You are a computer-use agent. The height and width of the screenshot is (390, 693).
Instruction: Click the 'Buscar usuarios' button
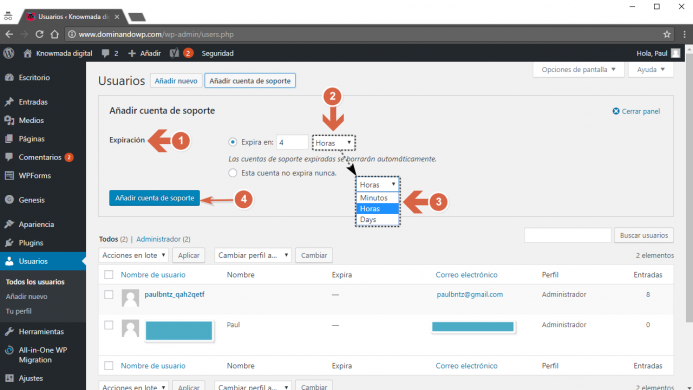[644, 235]
